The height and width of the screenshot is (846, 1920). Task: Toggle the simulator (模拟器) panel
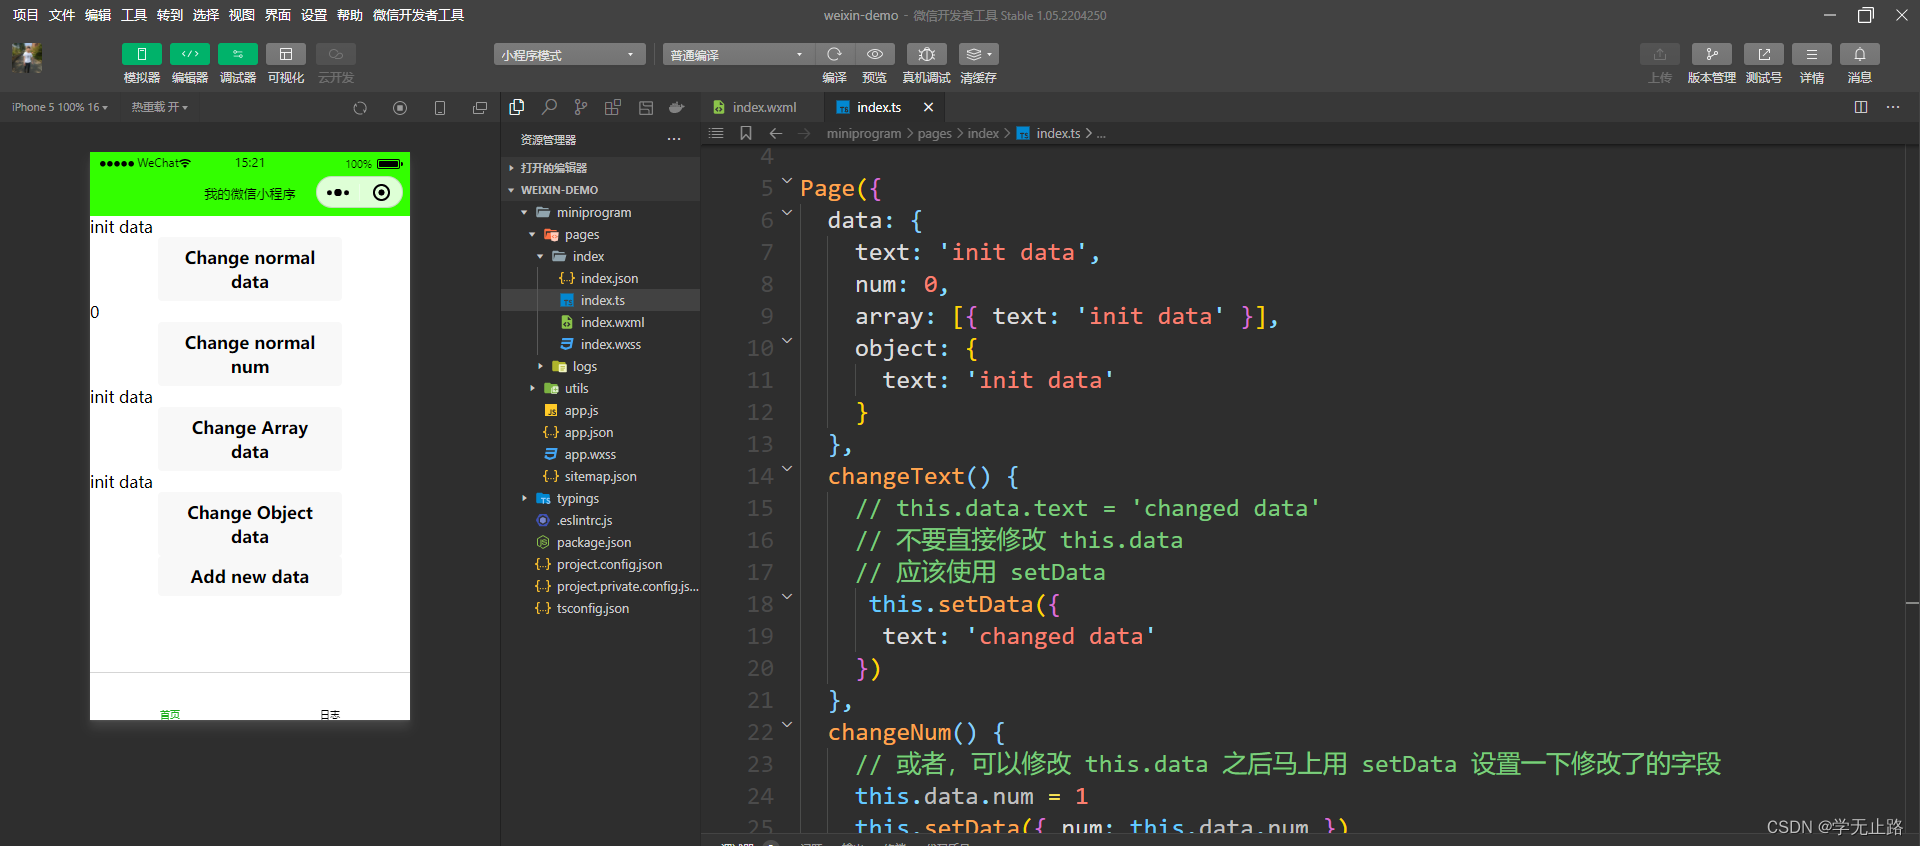pyautogui.click(x=142, y=54)
